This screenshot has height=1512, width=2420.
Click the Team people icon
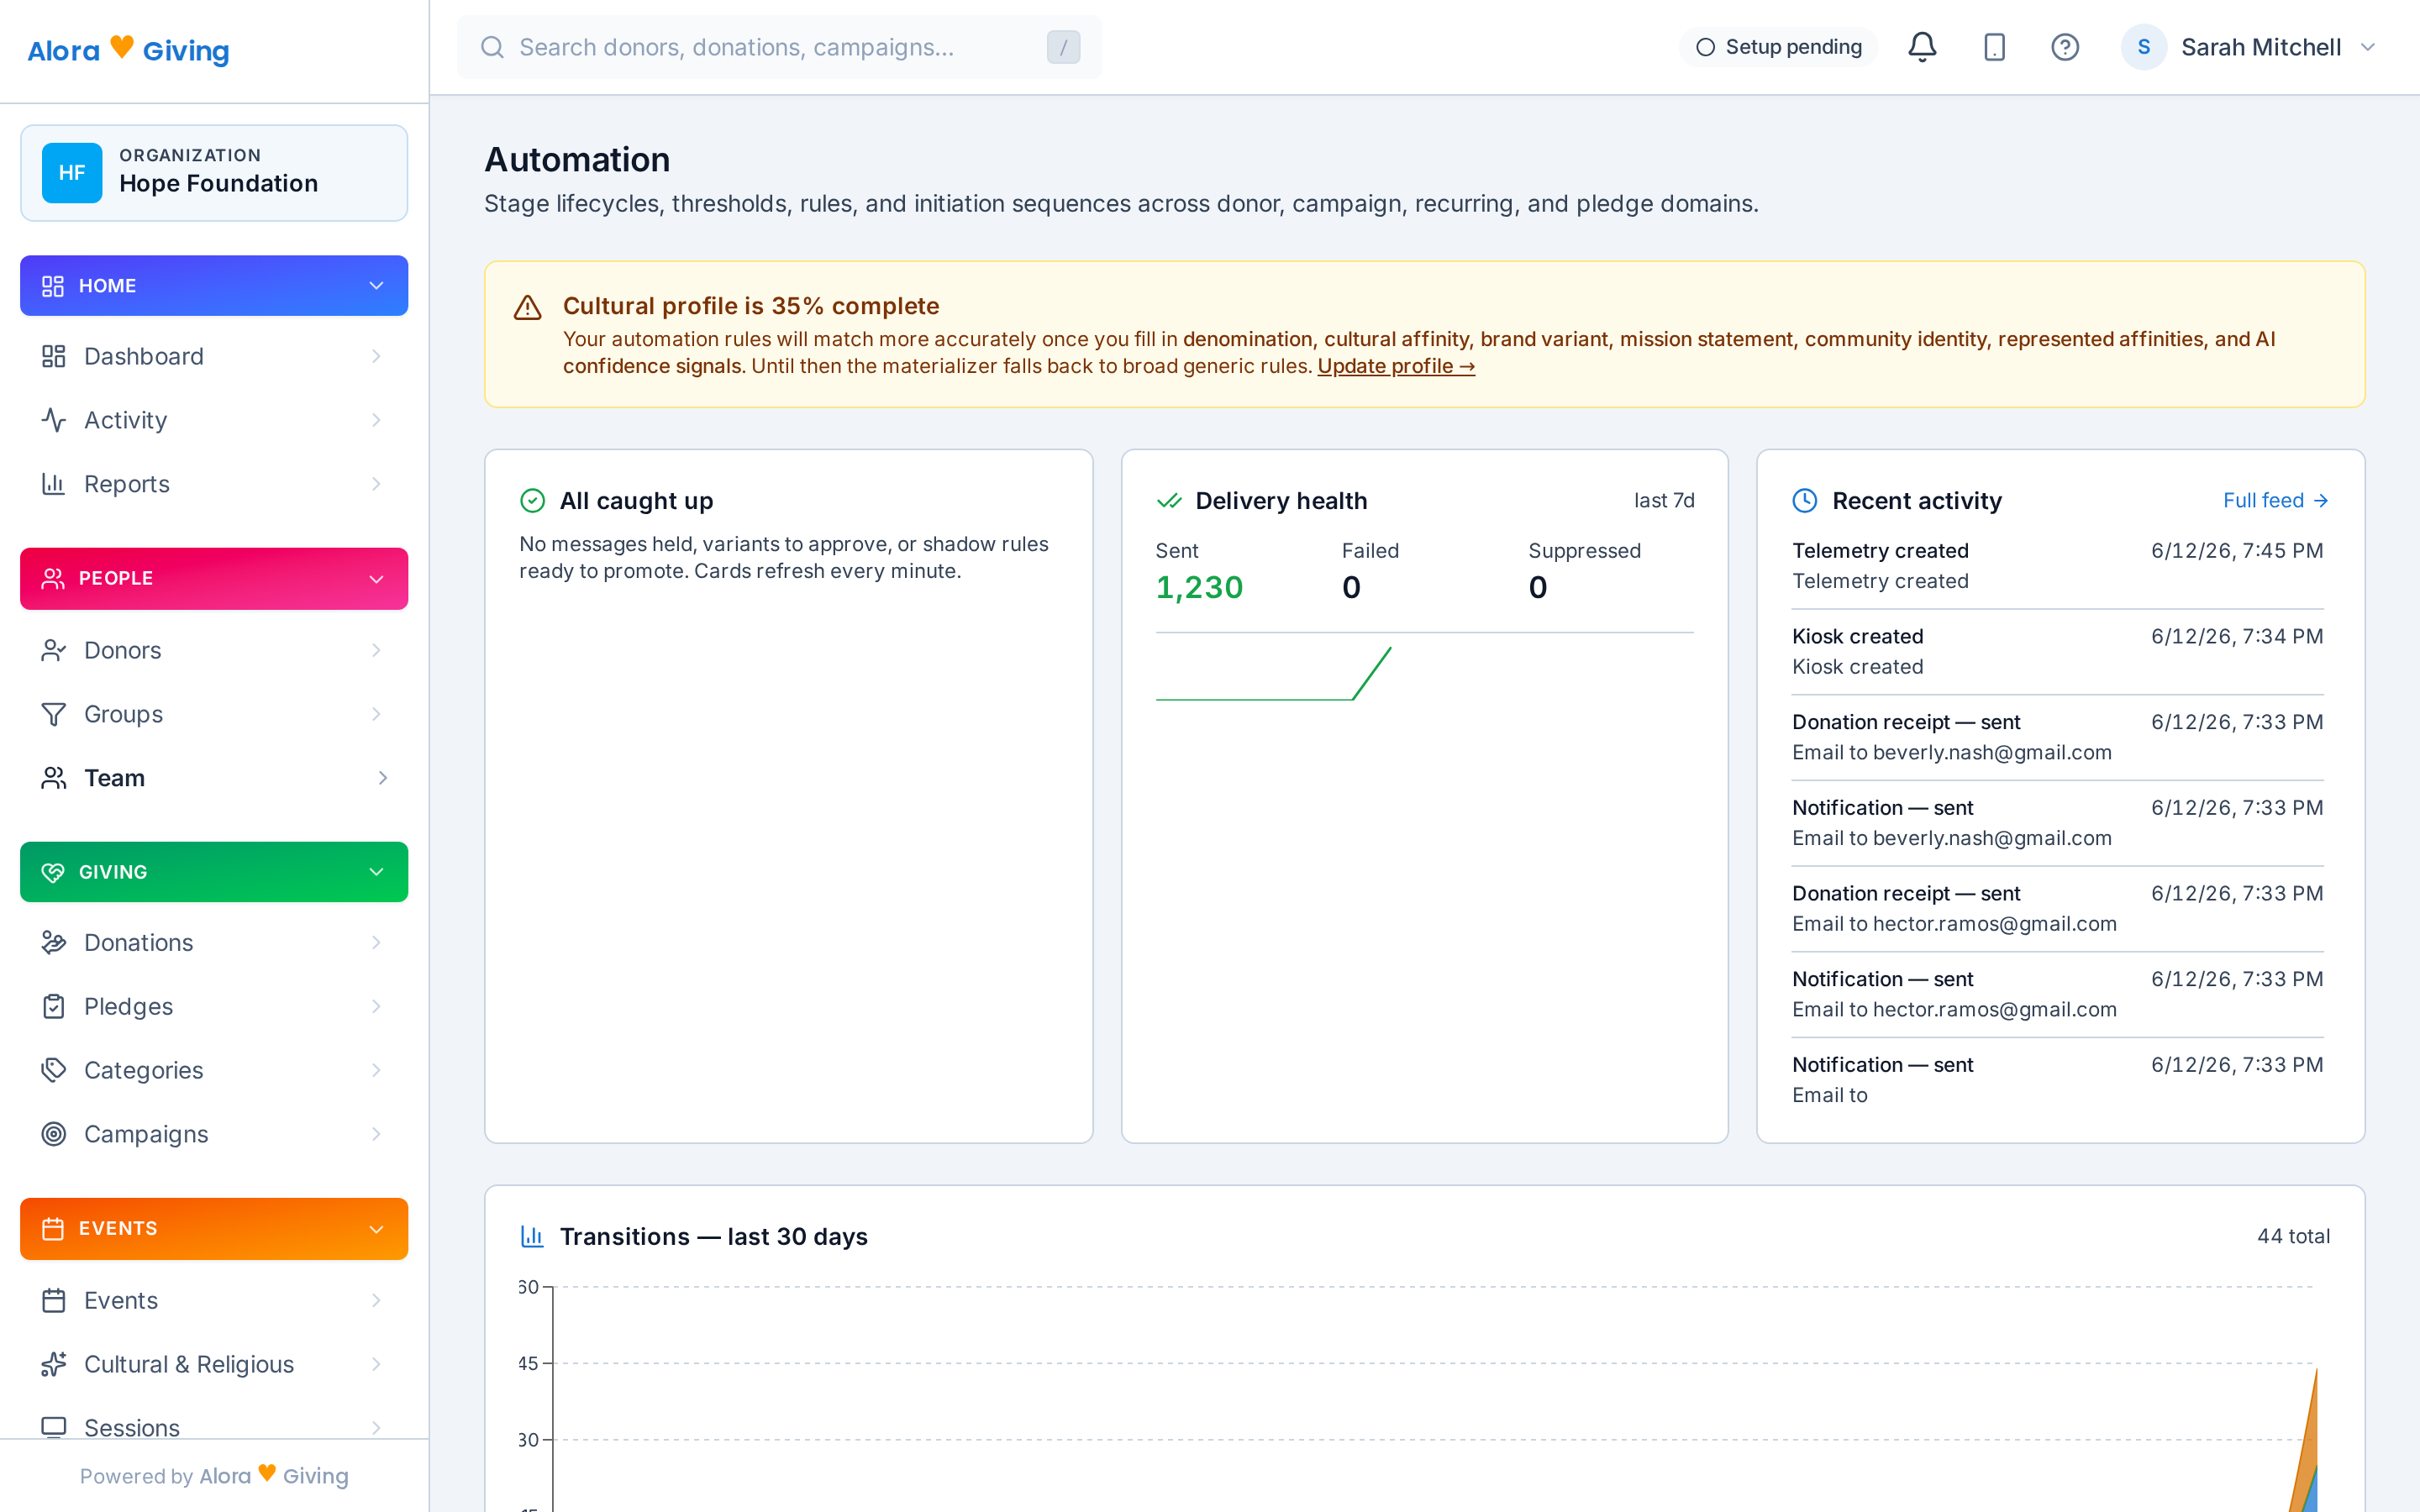point(54,778)
